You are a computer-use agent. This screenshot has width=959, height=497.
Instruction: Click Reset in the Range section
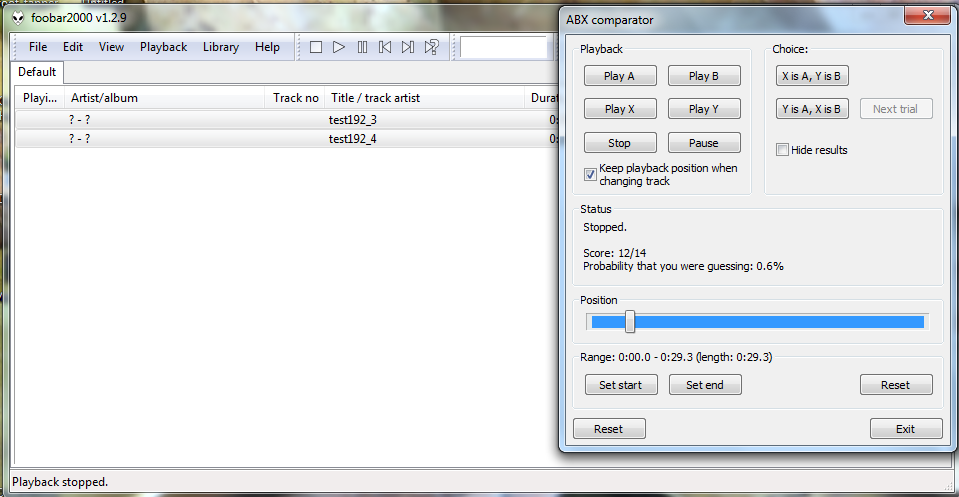click(x=896, y=385)
